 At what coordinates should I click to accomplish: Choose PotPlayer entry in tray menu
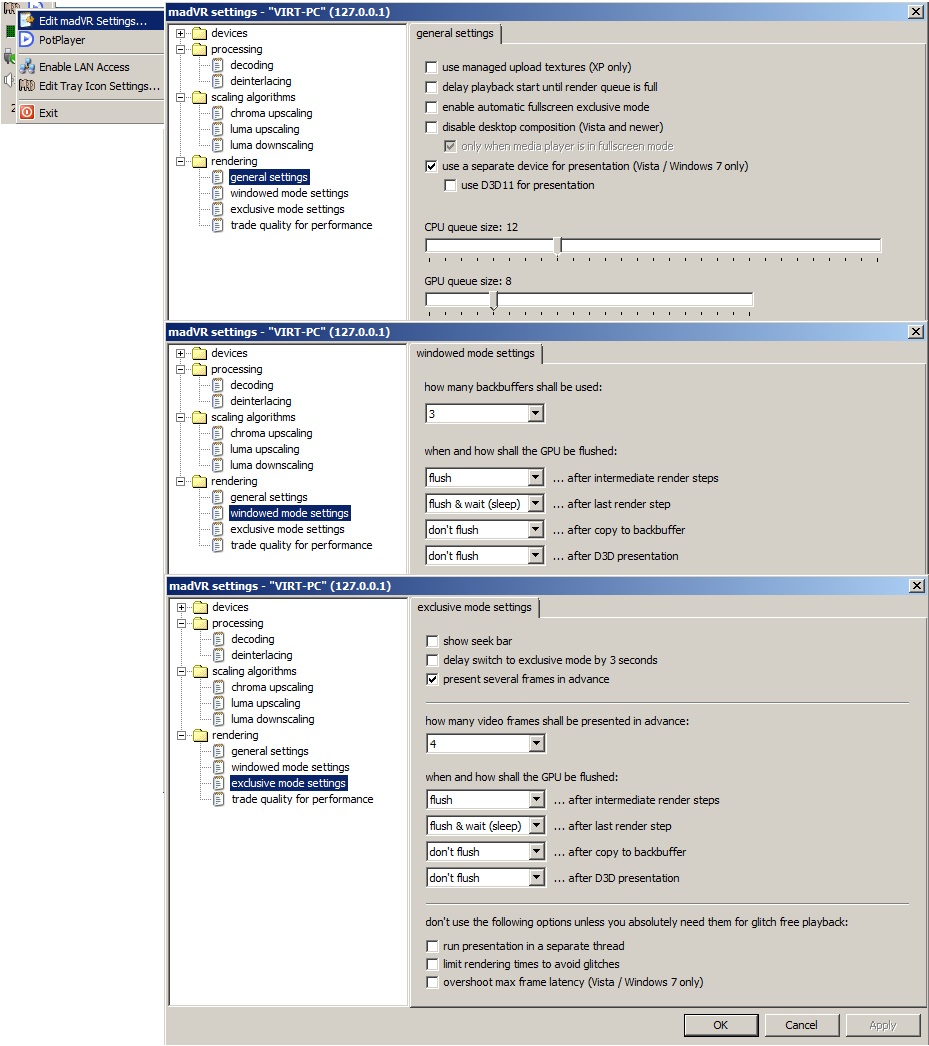tap(93, 40)
